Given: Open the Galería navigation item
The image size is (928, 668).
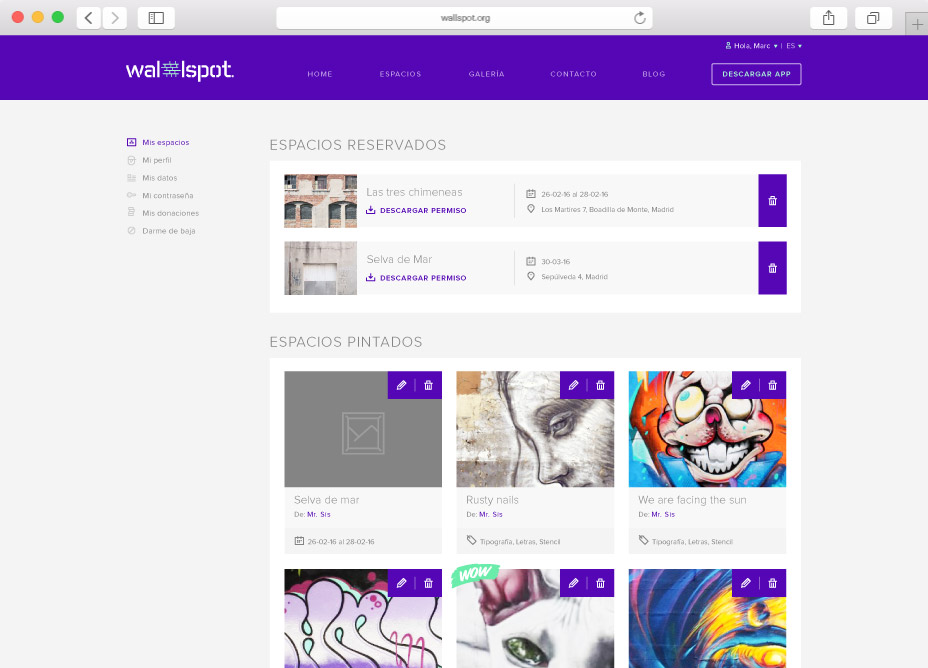Looking at the screenshot, I should 486,74.
